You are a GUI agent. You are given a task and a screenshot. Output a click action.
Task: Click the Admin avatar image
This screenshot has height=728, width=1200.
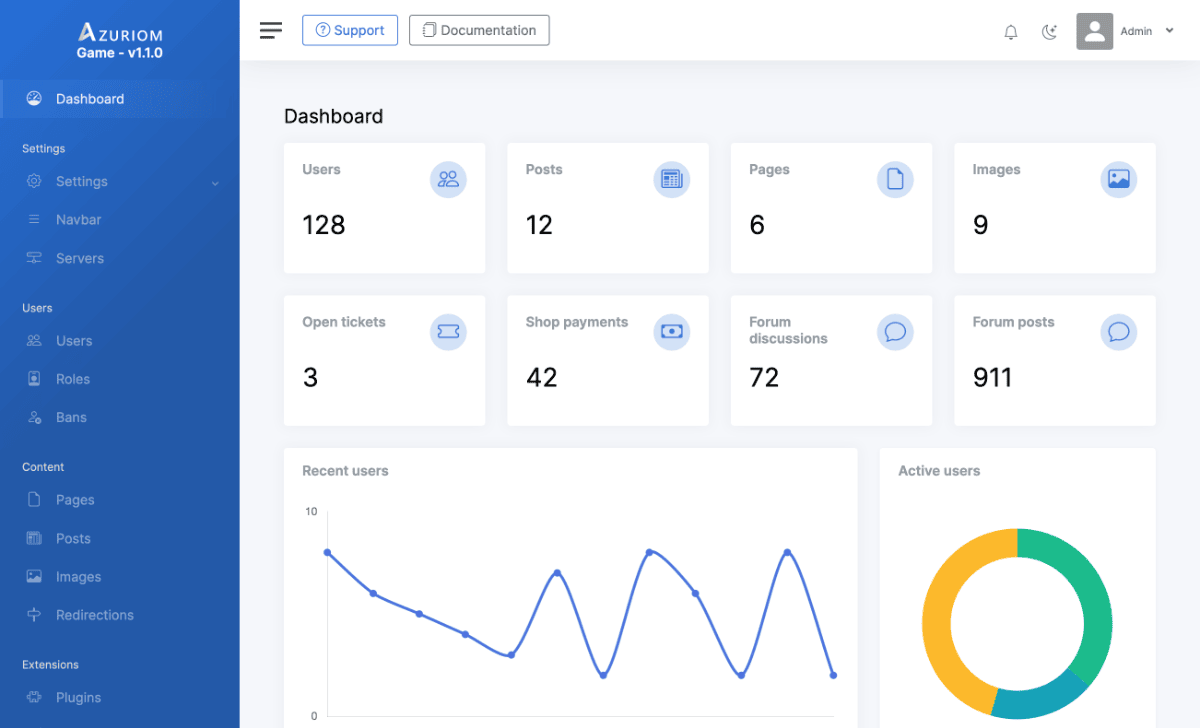pos(1094,31)
